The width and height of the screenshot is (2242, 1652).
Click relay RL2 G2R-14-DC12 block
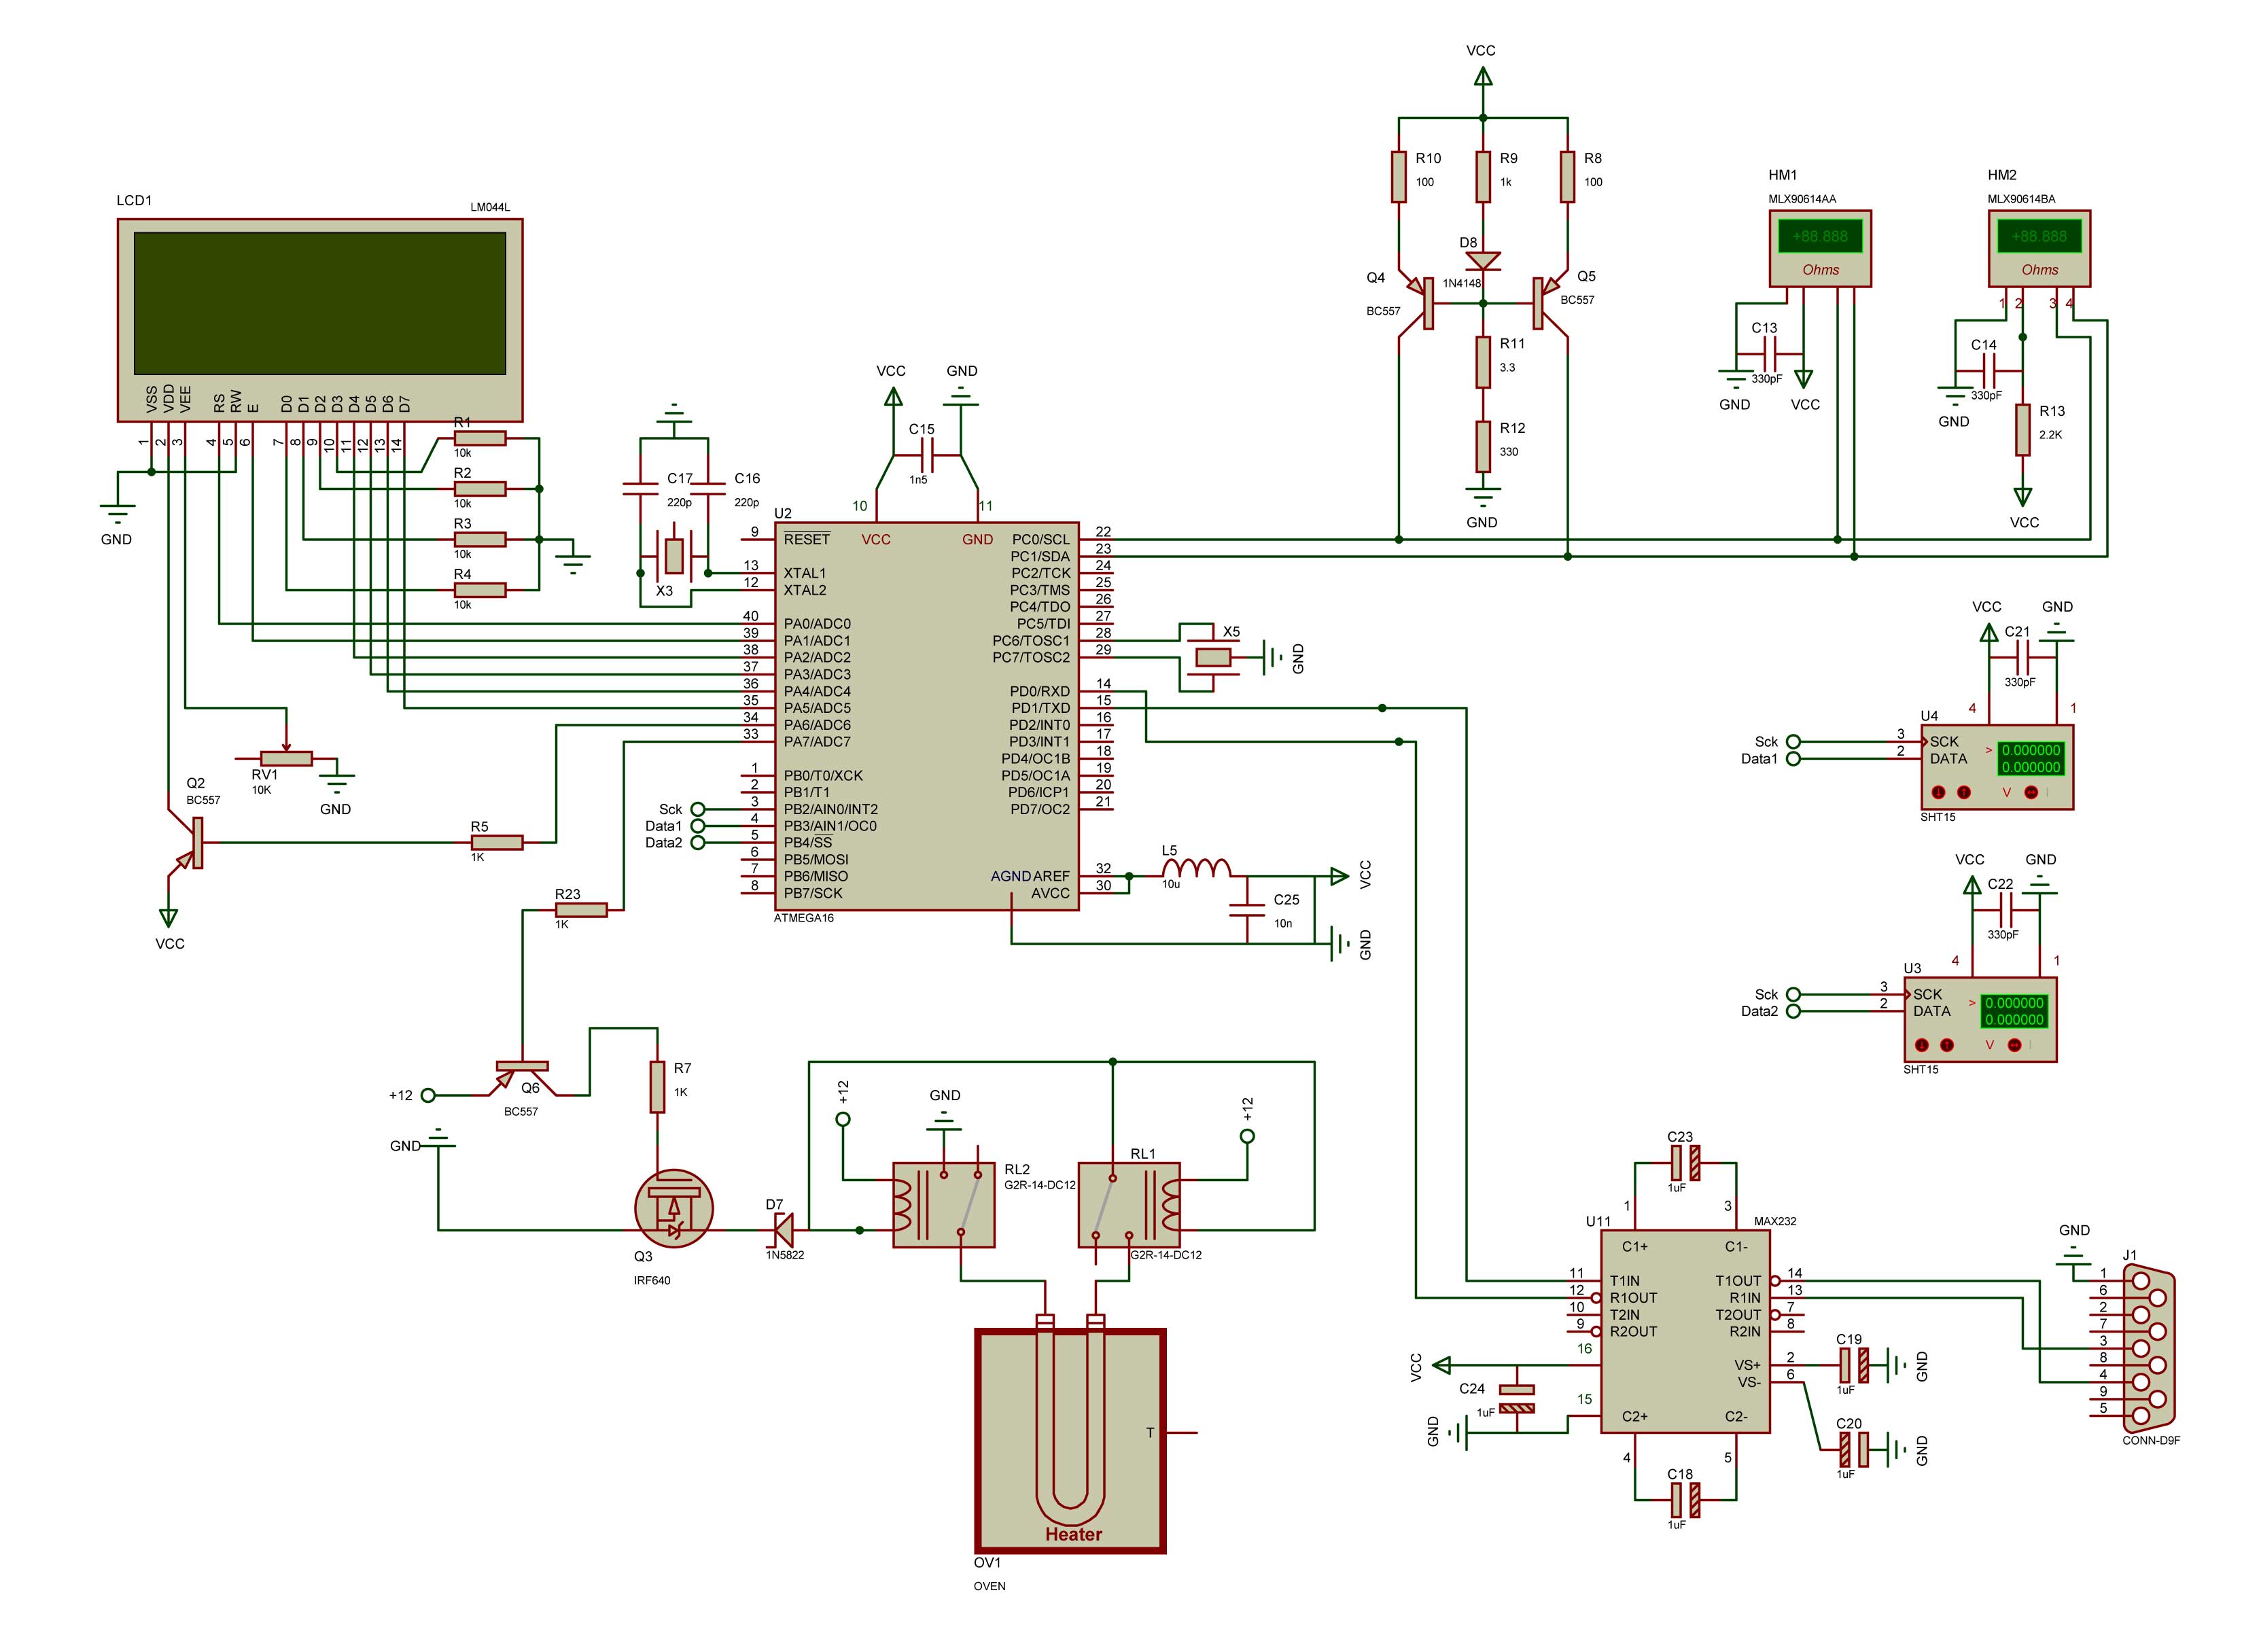point(943,1204)
